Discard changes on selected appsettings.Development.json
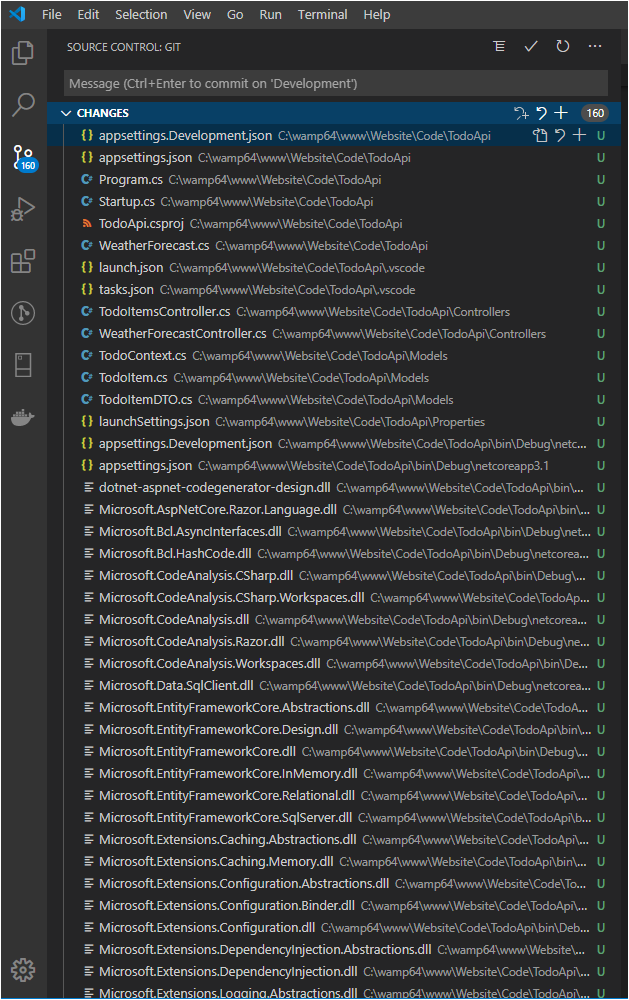Viewport: 629px width, 1000px height. tap(559, 135)
